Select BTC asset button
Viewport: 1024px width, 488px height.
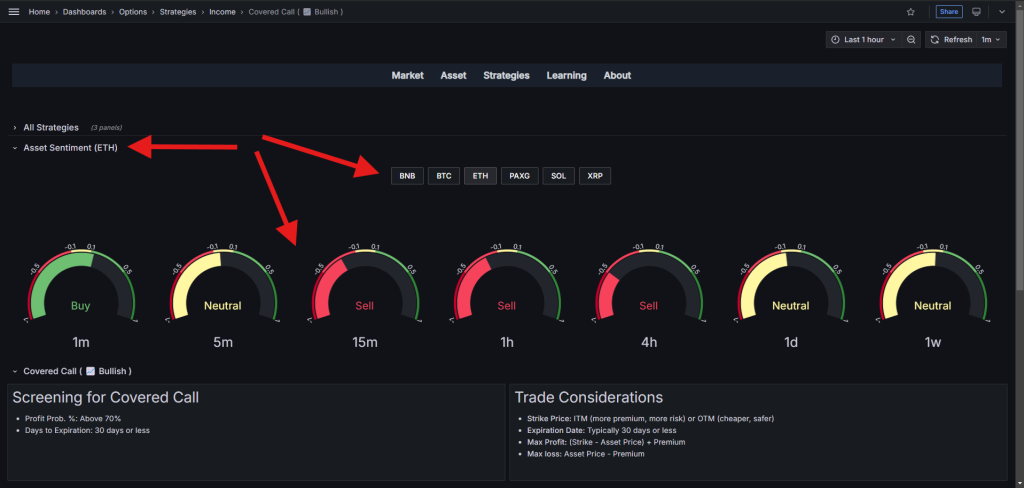pyautogui.click(x=444, y=176)
